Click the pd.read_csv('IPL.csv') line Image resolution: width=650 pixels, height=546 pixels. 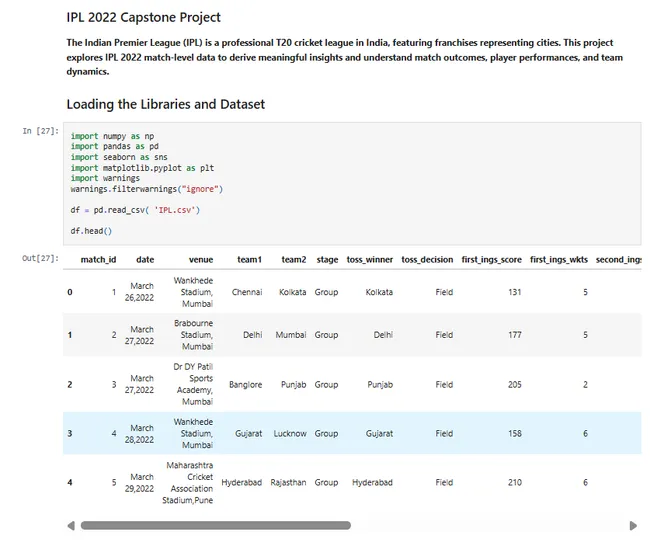point(135,210)
